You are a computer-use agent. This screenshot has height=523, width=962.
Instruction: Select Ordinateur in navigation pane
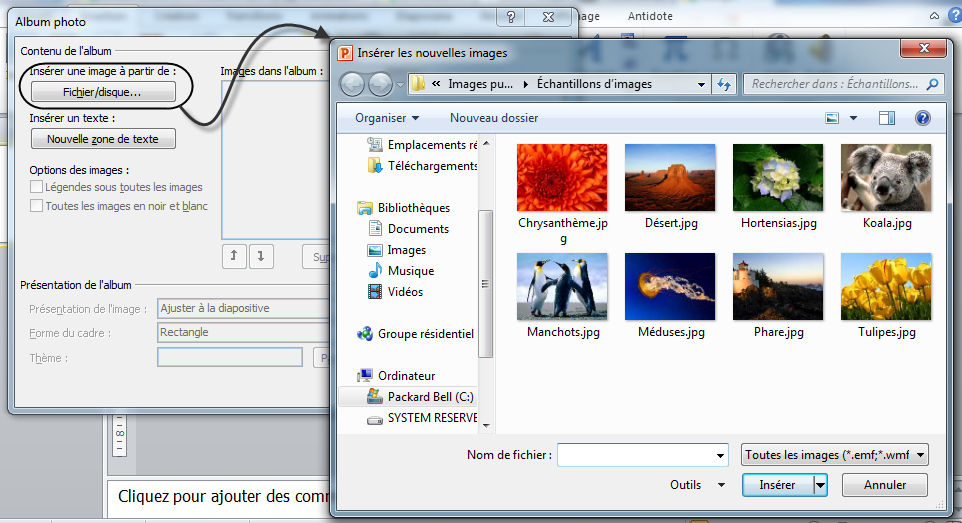click(396, 376)
